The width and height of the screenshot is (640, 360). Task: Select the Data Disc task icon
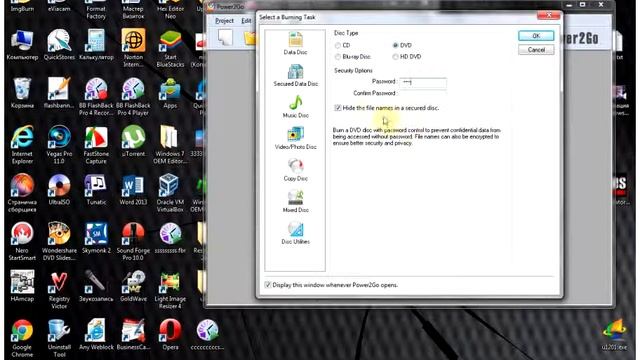point(295,44)
